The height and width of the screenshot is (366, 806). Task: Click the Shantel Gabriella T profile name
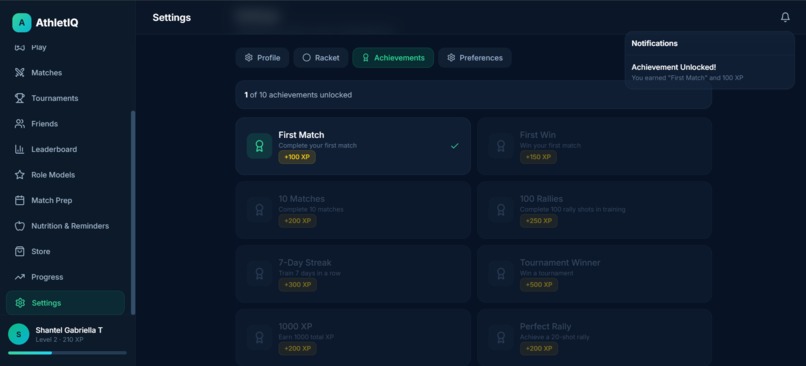(69, 330)
